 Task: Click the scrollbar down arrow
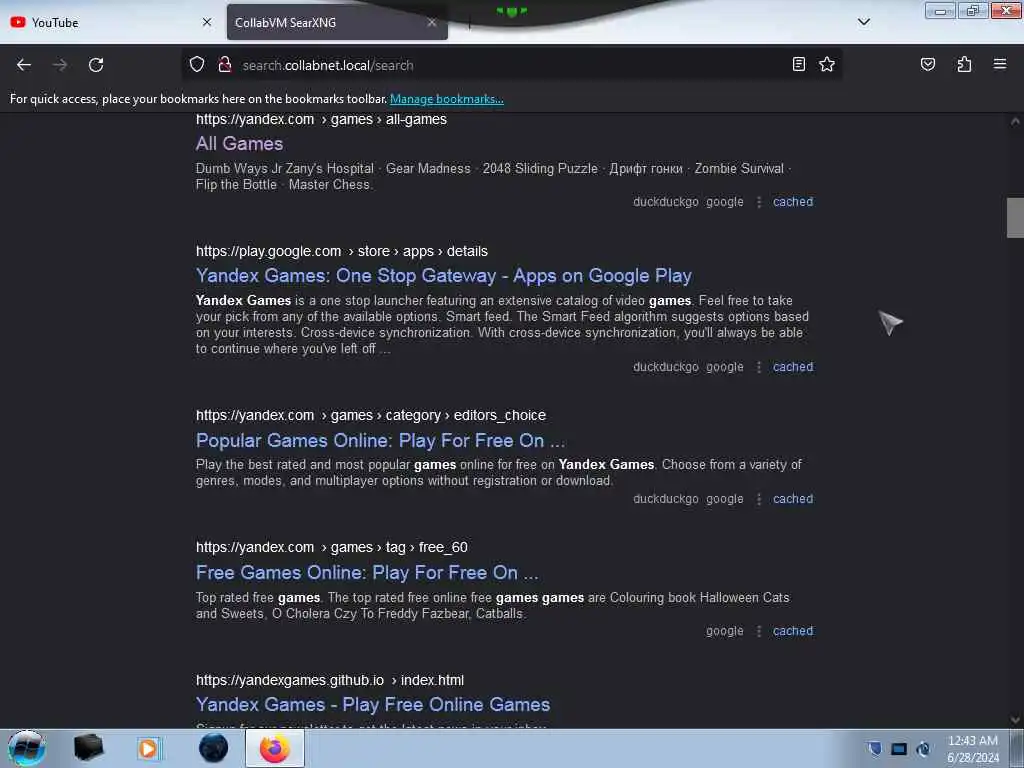click(1015, 720)
